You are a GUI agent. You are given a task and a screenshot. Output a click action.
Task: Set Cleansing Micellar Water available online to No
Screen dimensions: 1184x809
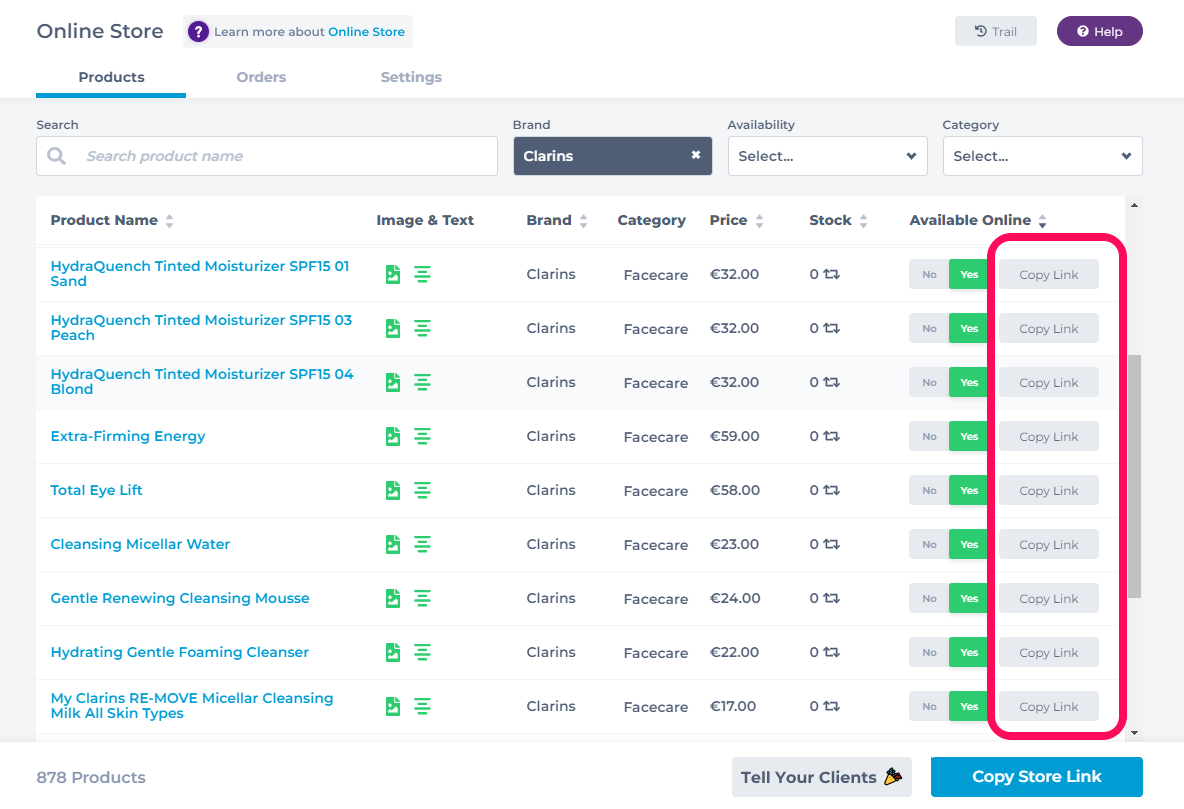(929, 545)
